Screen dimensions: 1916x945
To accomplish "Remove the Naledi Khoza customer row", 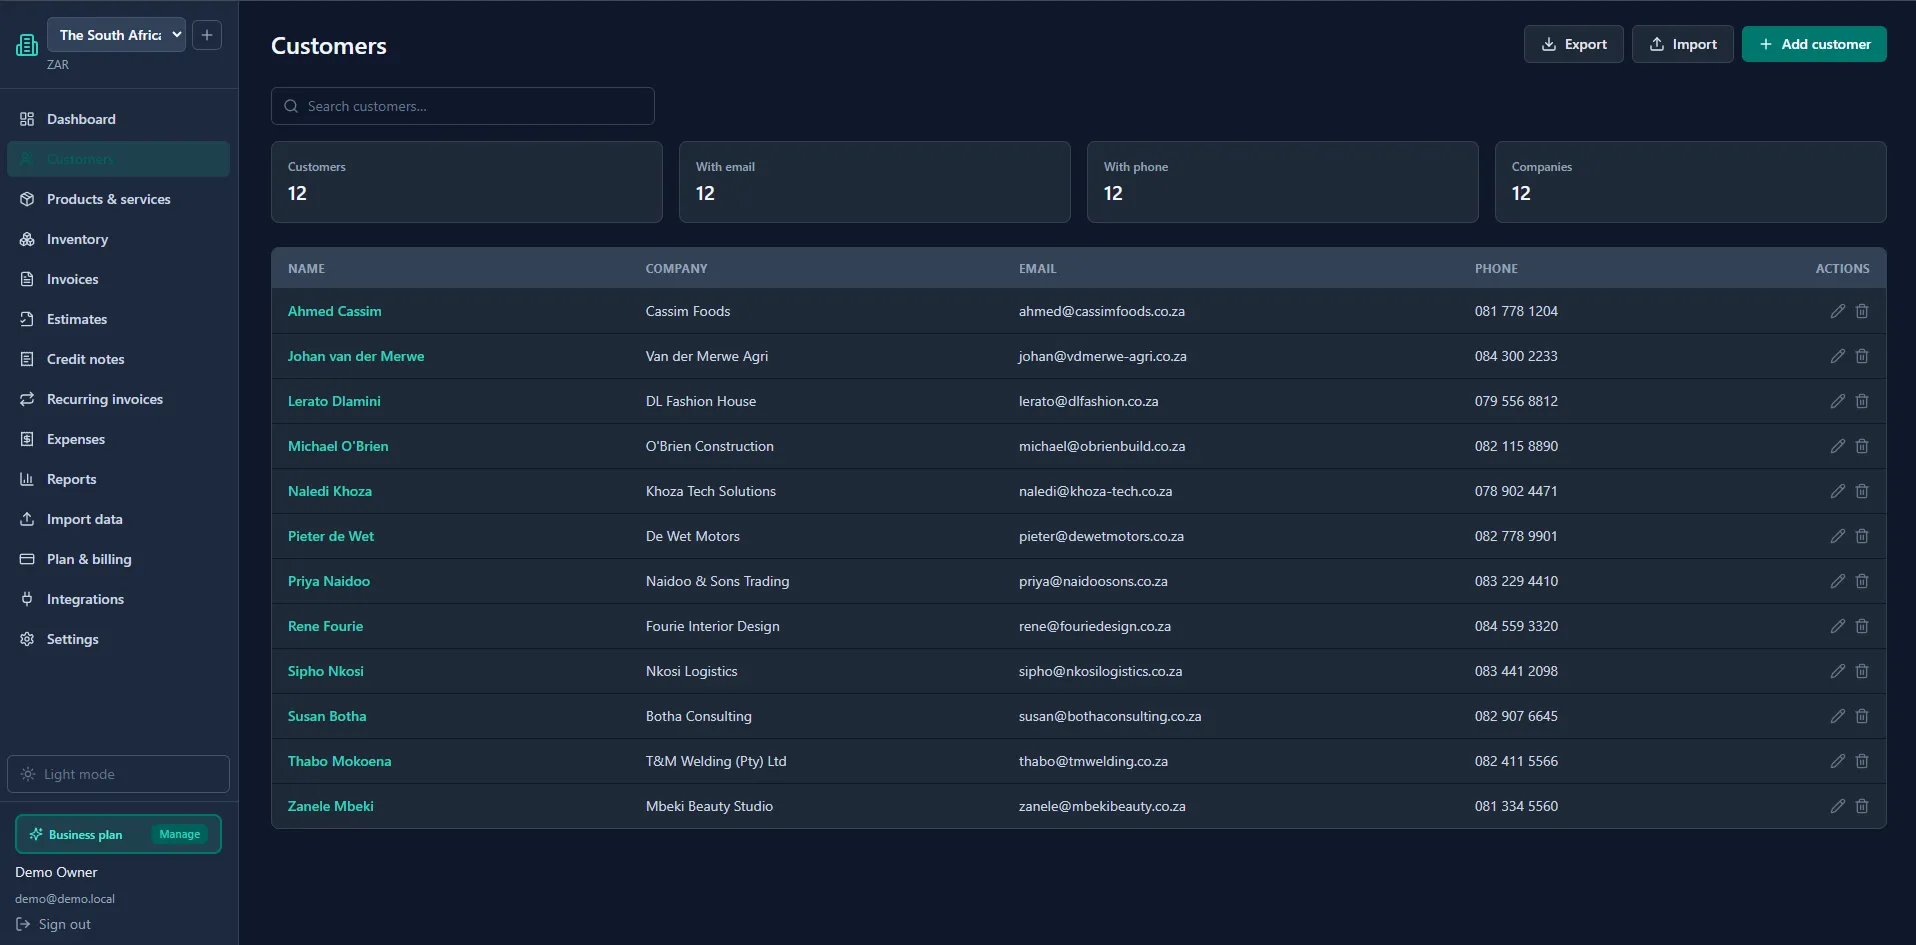I will (1862, 491).
